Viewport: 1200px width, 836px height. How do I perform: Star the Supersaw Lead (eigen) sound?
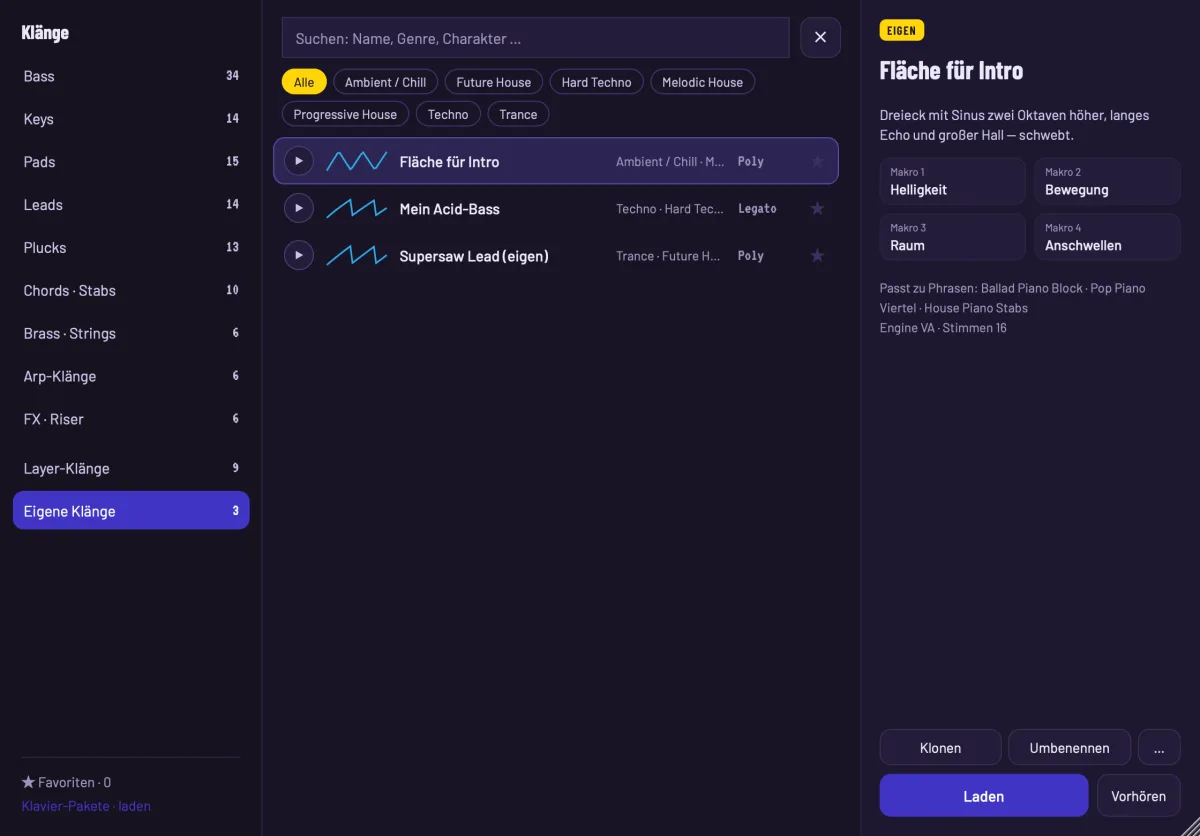[817, 255]
